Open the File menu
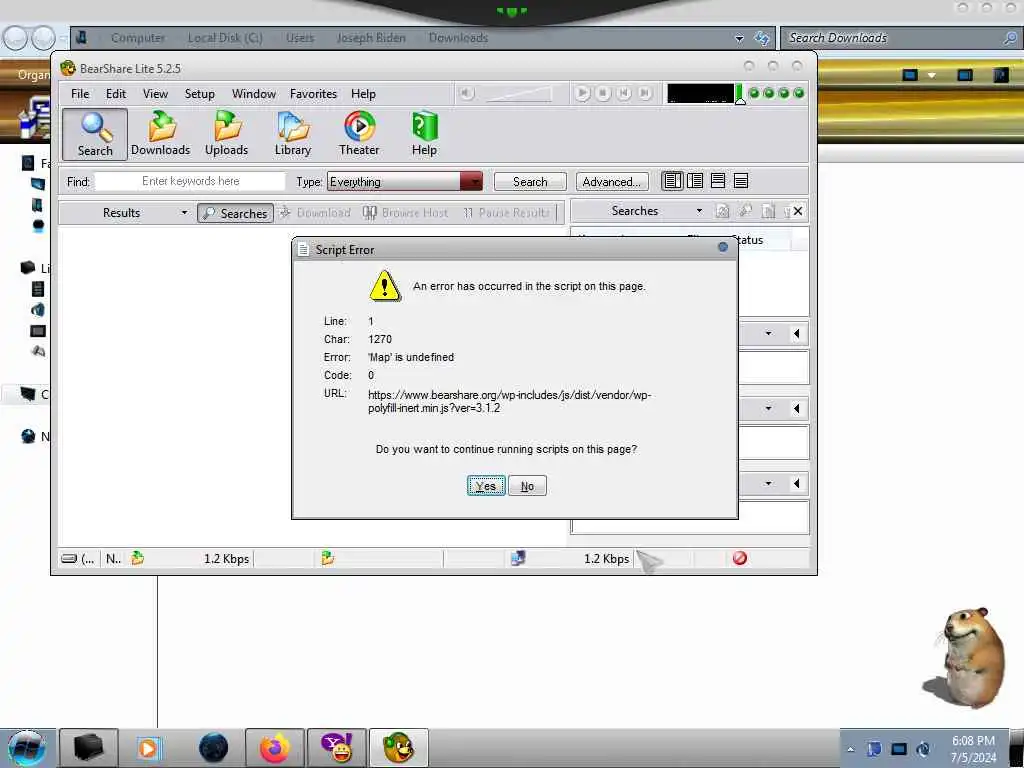The image size is (1024, 768). 80,94
